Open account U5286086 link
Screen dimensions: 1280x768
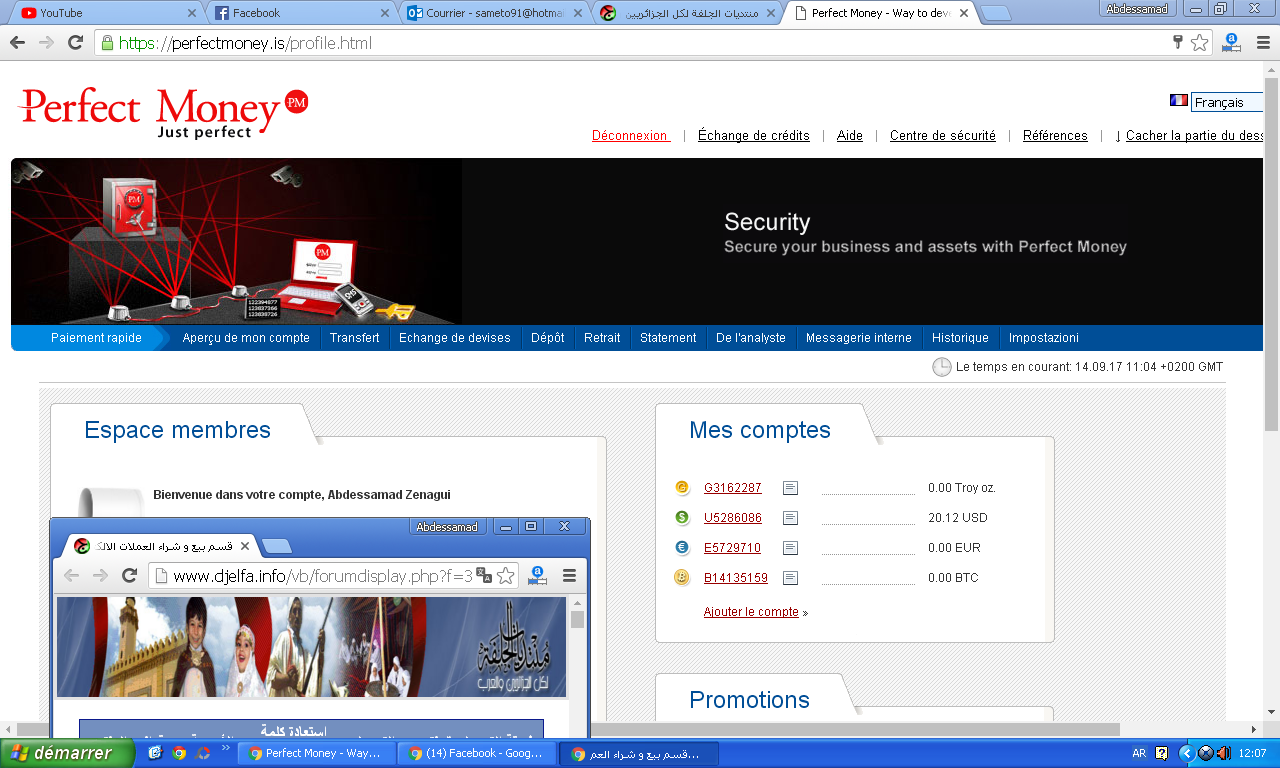[x=733, y=518]
